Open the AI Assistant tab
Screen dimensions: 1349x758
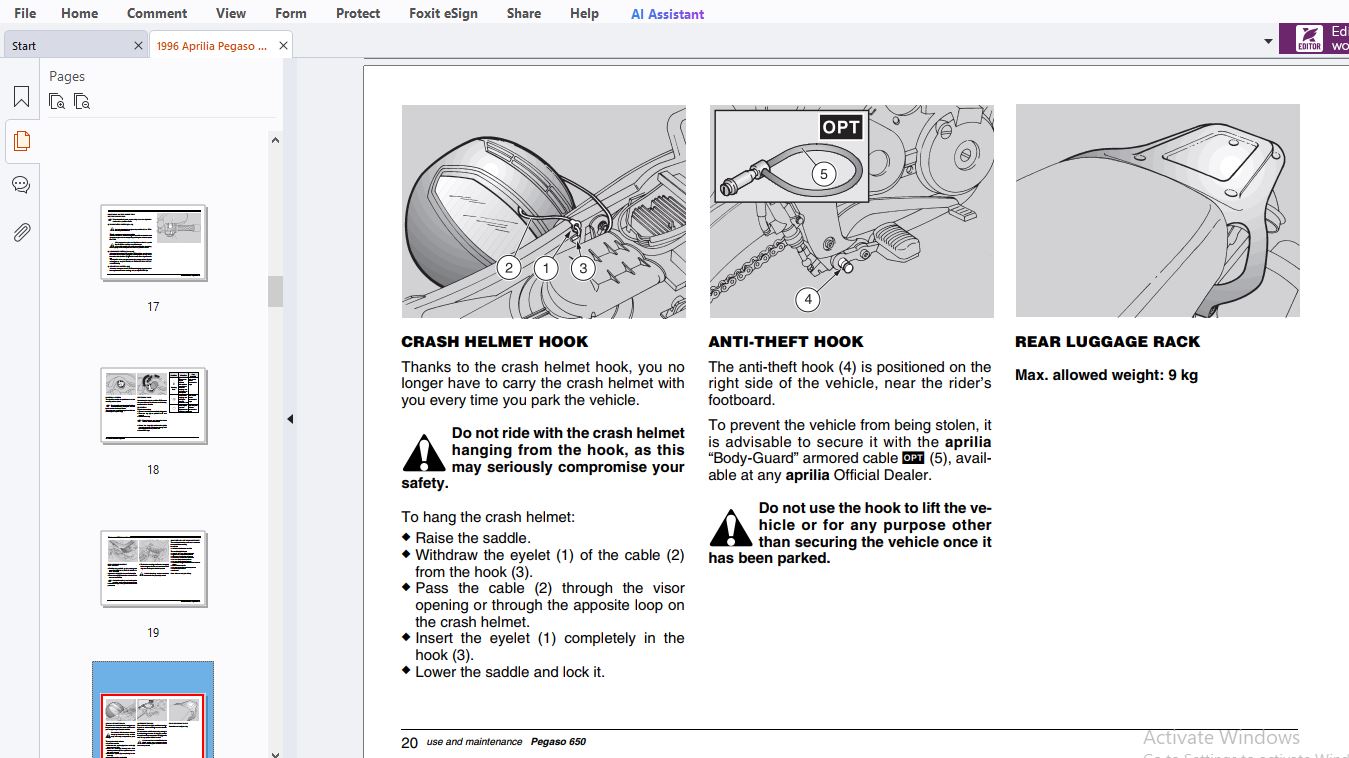pos(667,14)
